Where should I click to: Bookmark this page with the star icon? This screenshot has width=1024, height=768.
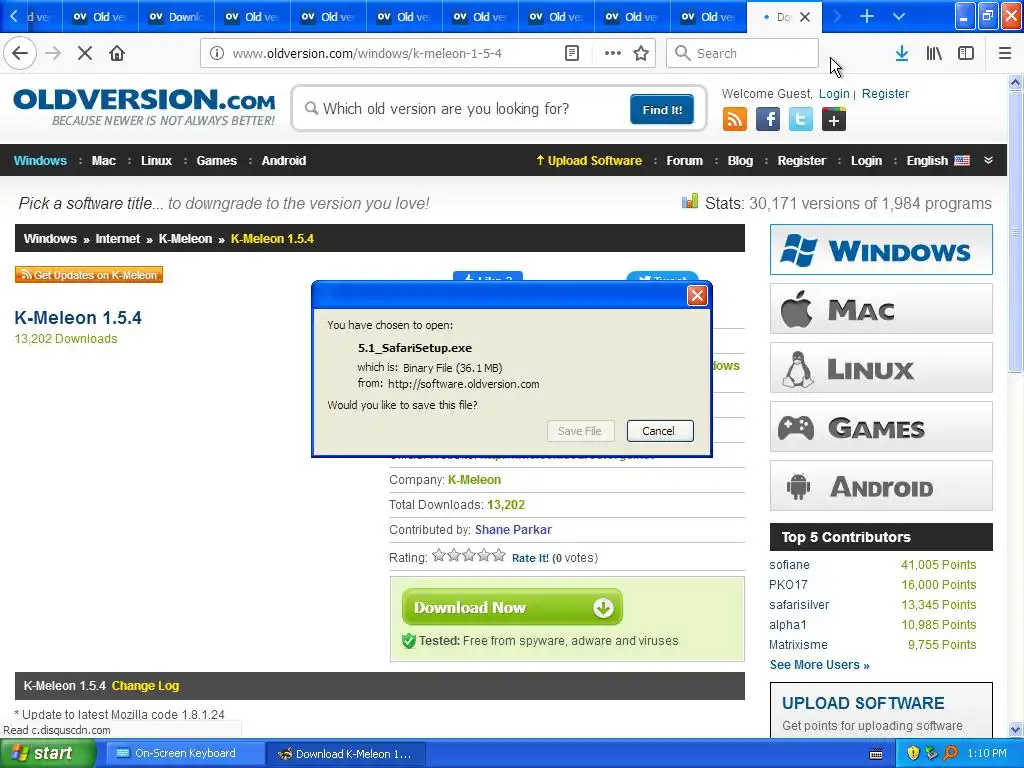point(641,53)
